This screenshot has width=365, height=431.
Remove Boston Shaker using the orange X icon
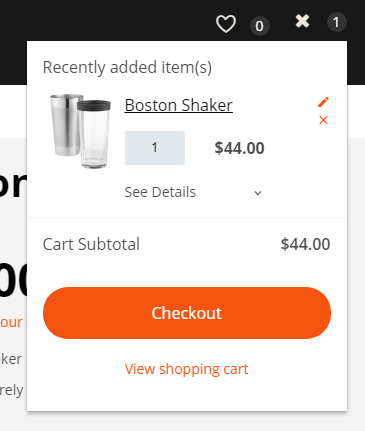pyautogui.click(x=323, y=120)
